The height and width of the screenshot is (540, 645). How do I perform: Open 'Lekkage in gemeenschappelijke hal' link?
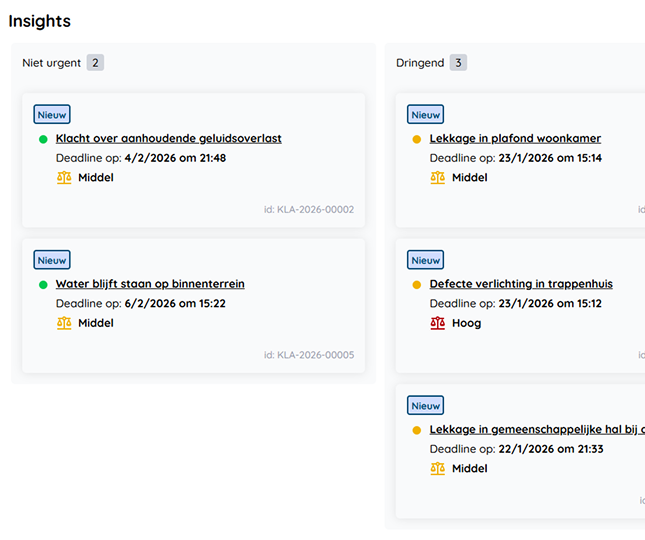536,429
